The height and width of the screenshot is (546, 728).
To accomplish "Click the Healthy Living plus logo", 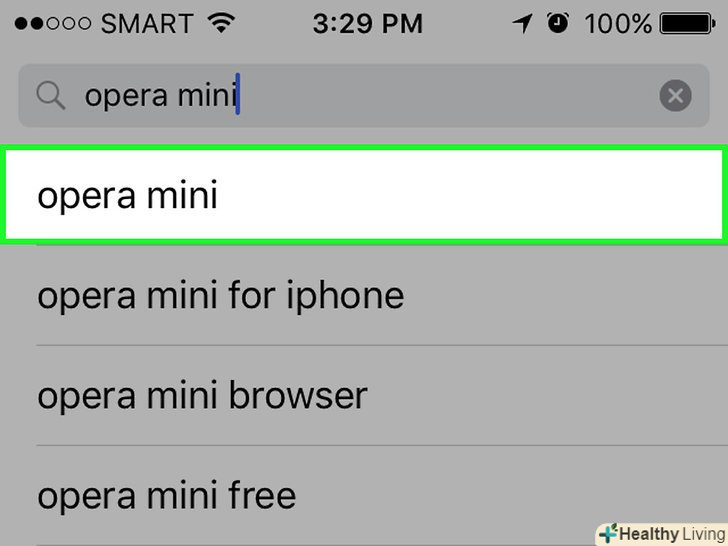I will (x=608, y=534).
